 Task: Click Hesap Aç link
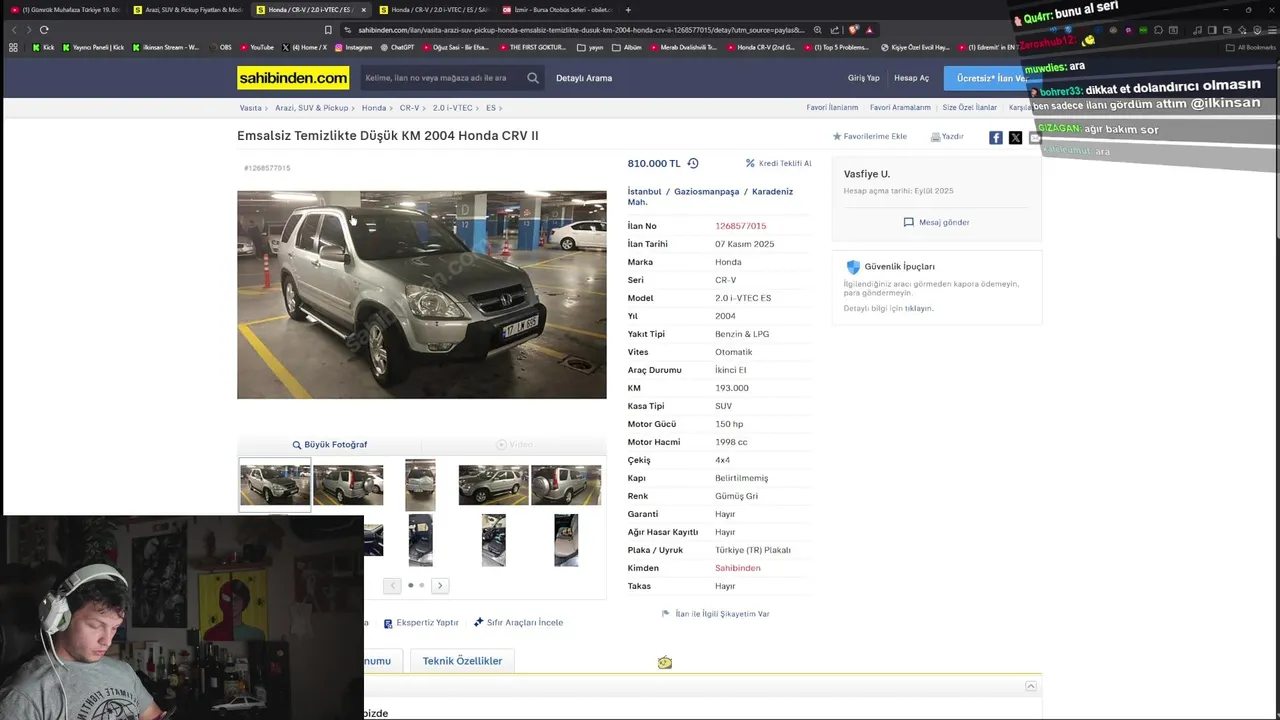point(911,78)
